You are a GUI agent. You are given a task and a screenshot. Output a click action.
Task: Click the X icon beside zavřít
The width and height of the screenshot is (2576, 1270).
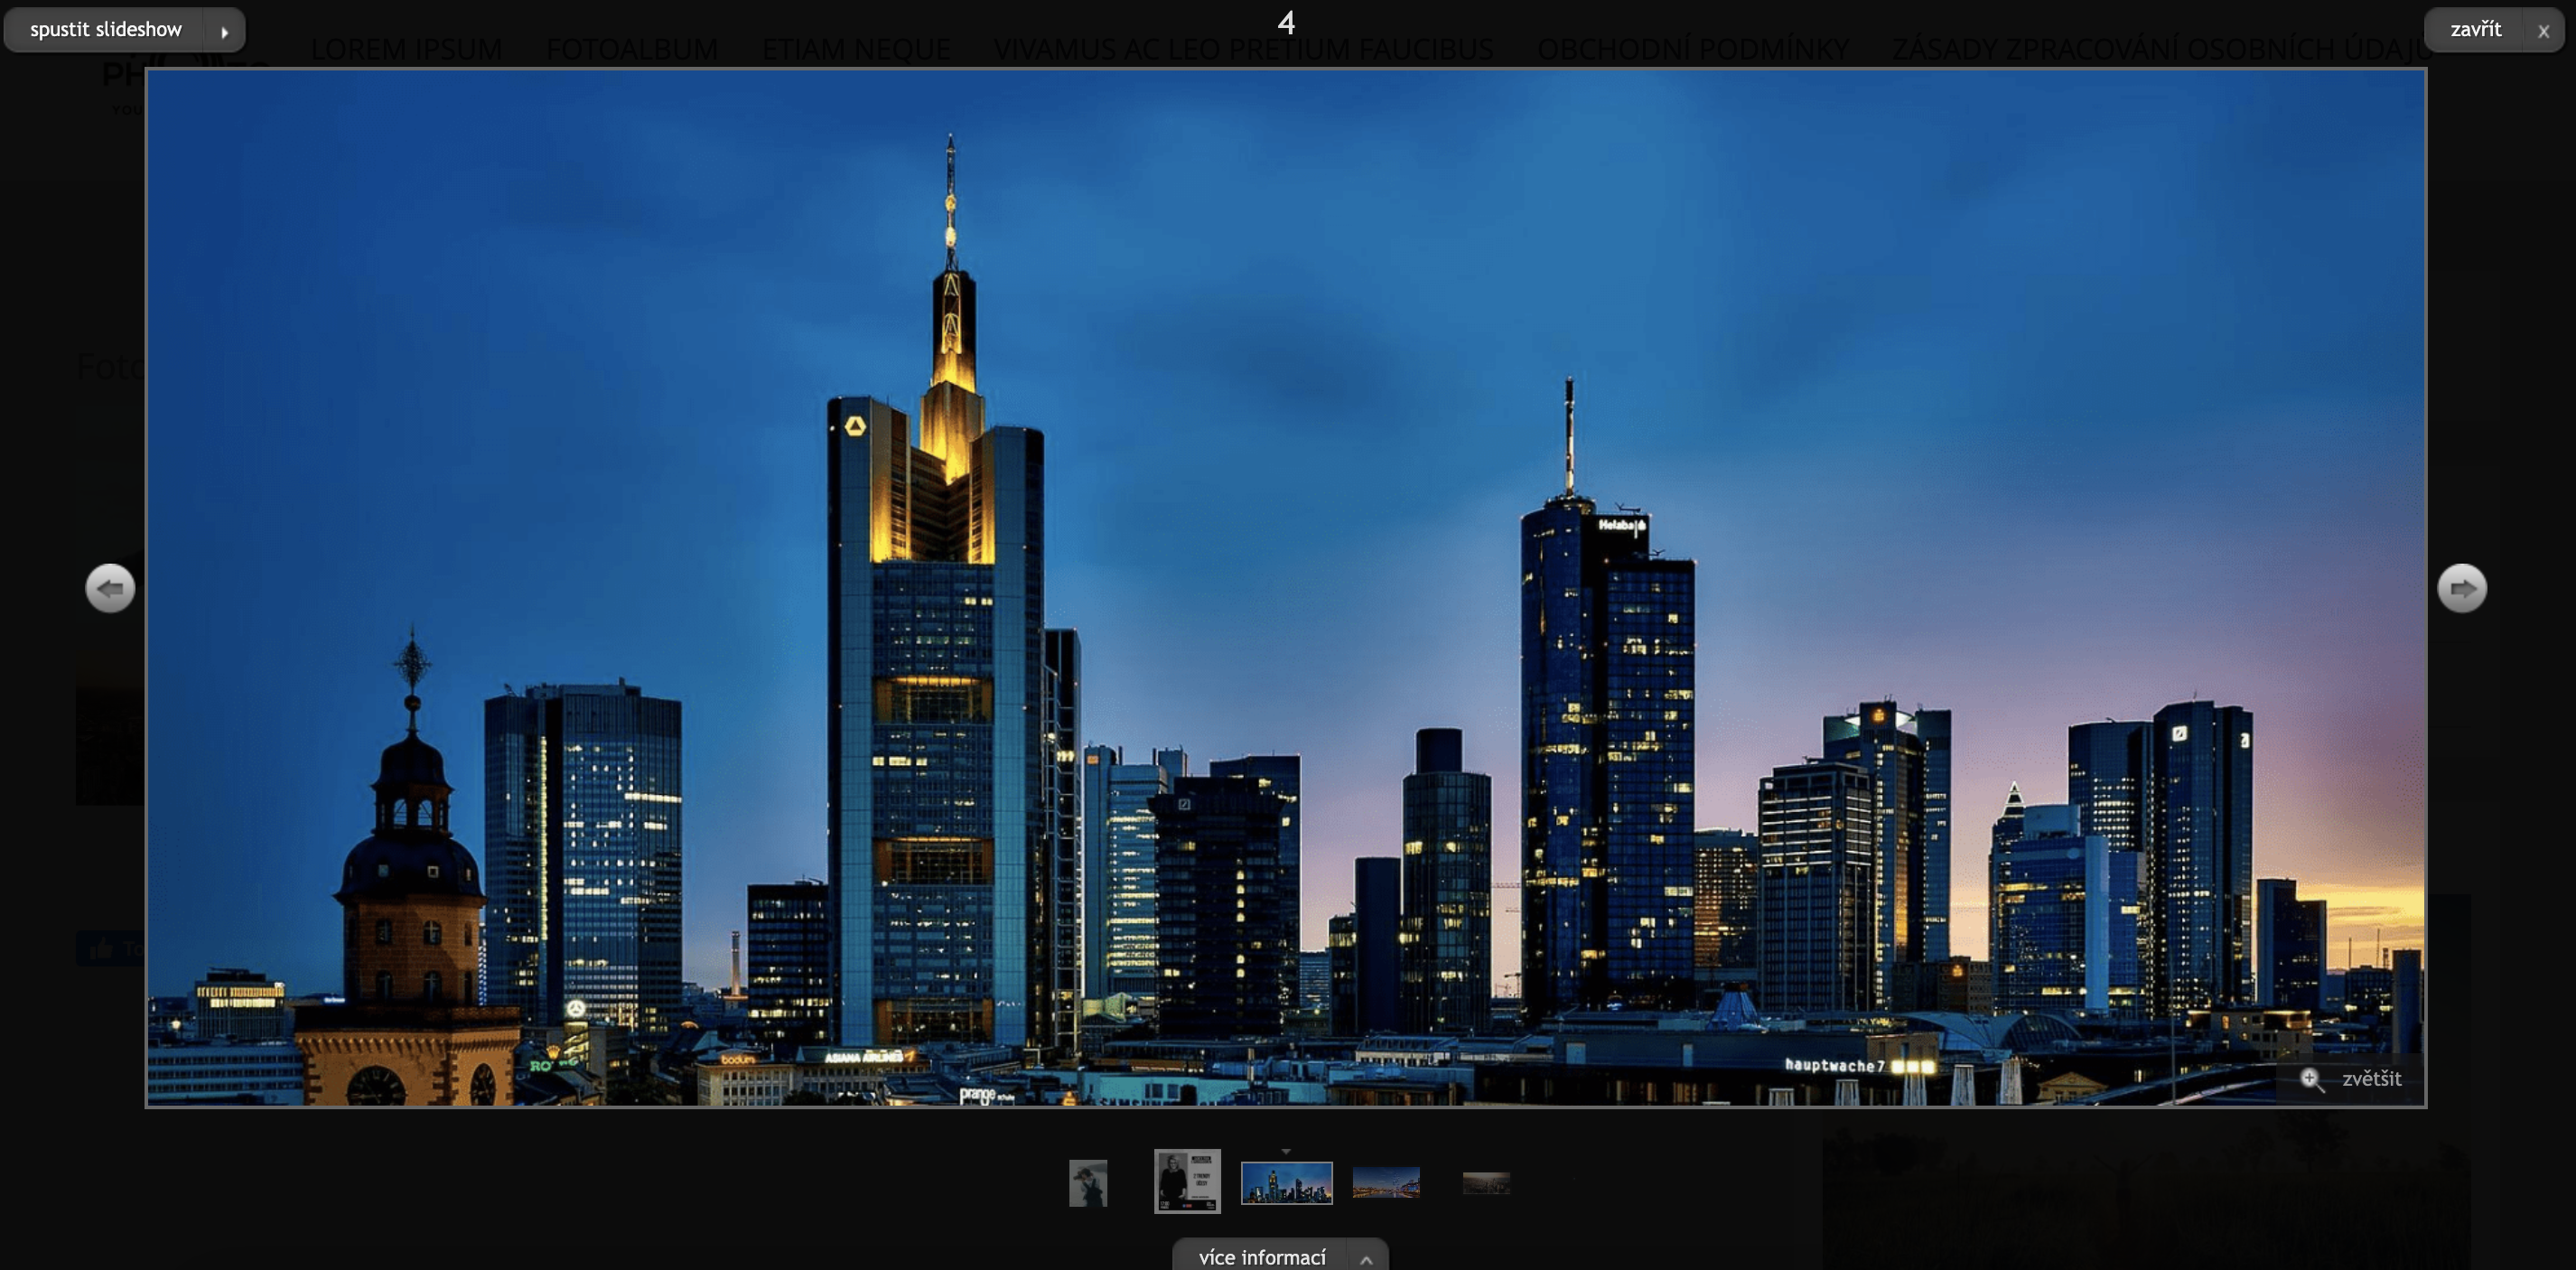click(2543, 31)
